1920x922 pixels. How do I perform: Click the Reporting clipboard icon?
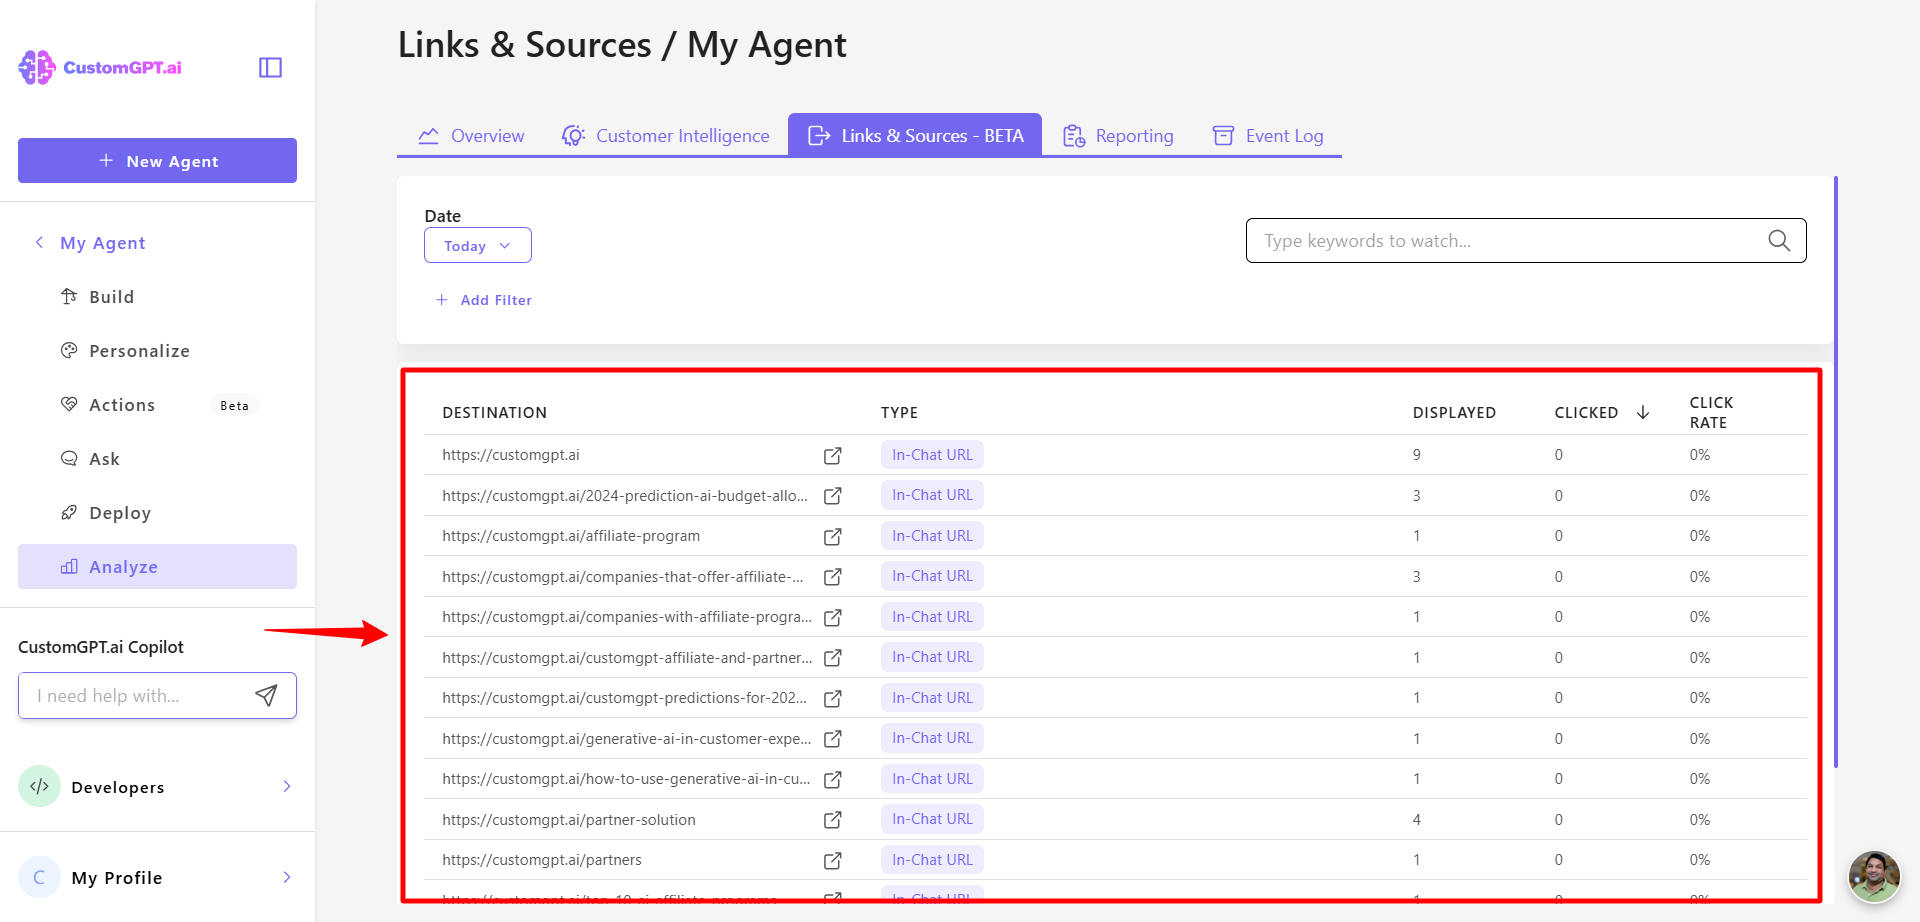pyautogui.click(x=1074, y=136)
